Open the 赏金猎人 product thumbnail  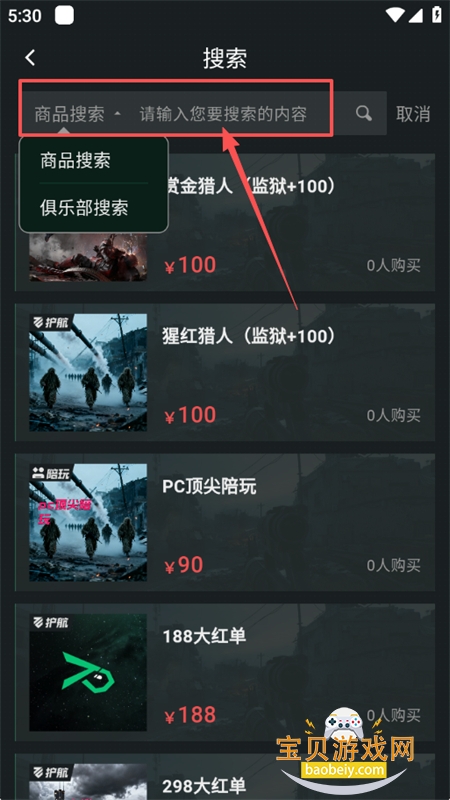88,257
